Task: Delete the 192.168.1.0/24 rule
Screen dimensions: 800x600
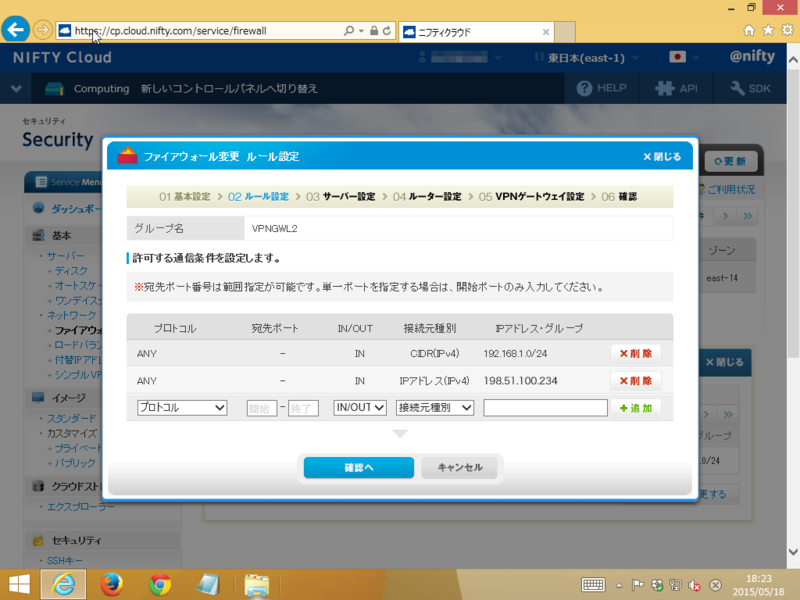Action: pos(636,354)
